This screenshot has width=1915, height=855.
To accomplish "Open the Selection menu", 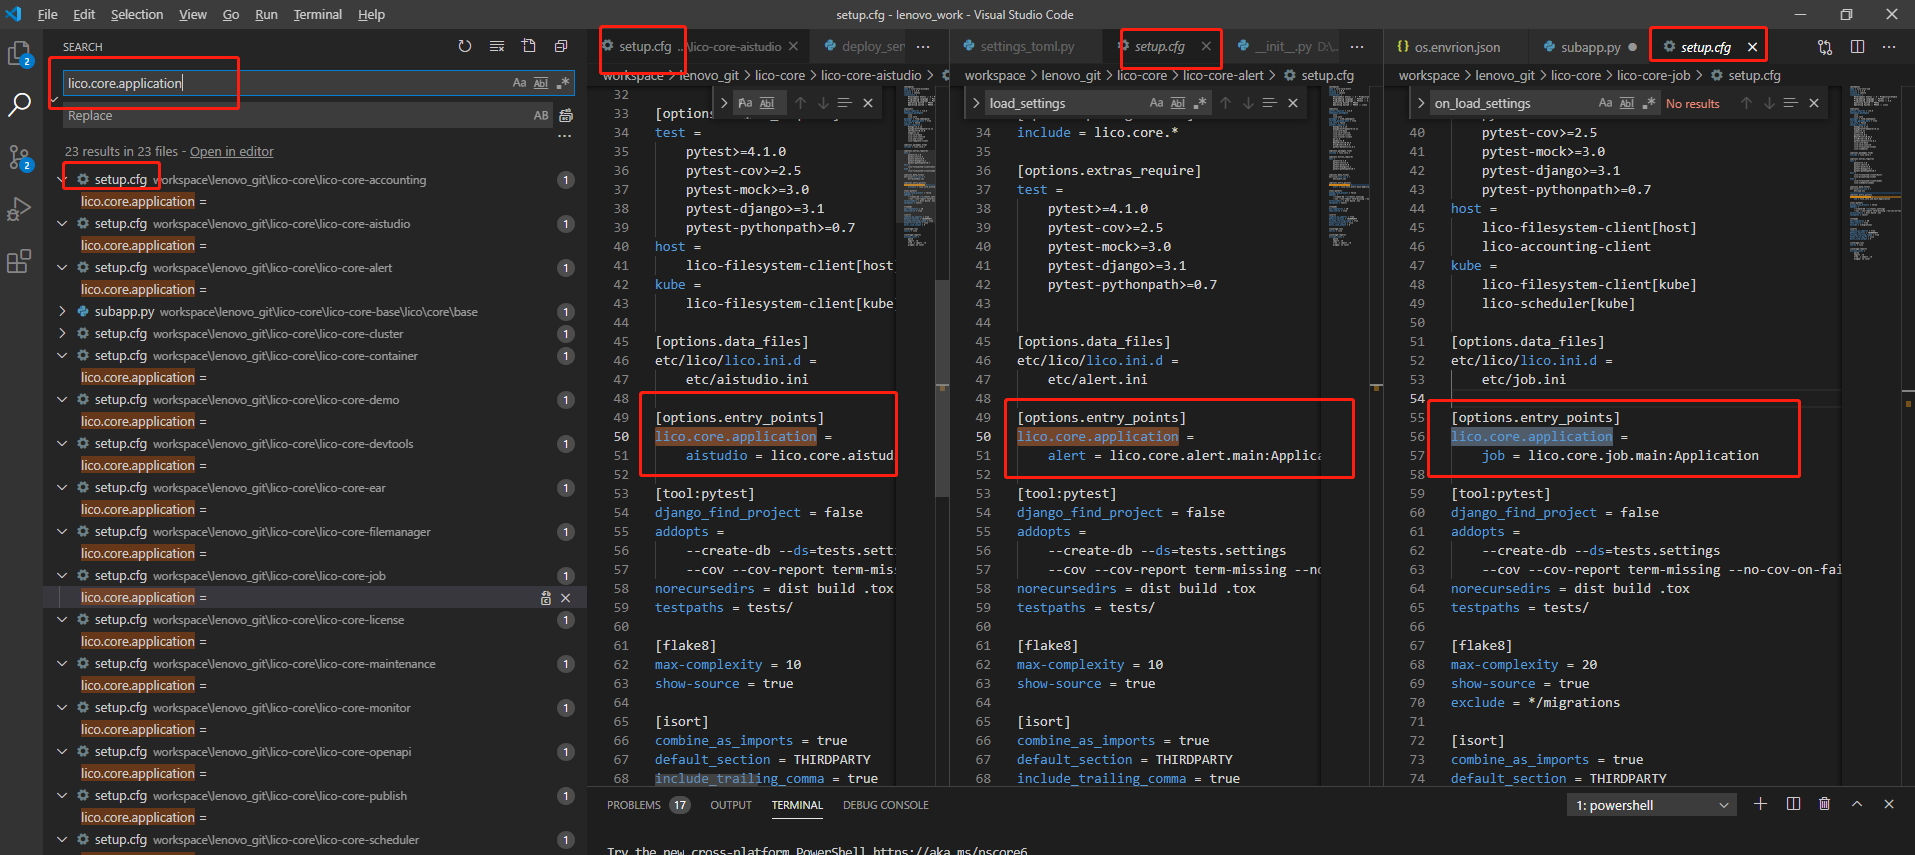I will click(x=137, y=14).
